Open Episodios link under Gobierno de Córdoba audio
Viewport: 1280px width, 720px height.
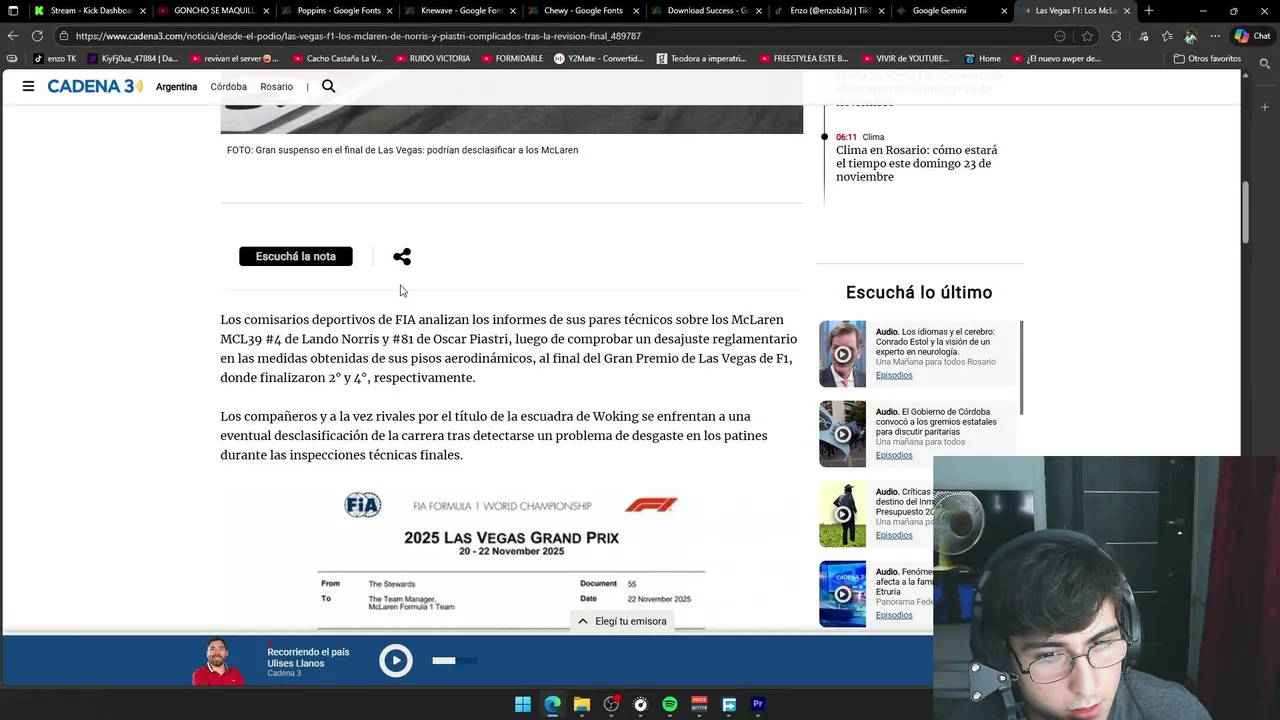coord(894,455)
